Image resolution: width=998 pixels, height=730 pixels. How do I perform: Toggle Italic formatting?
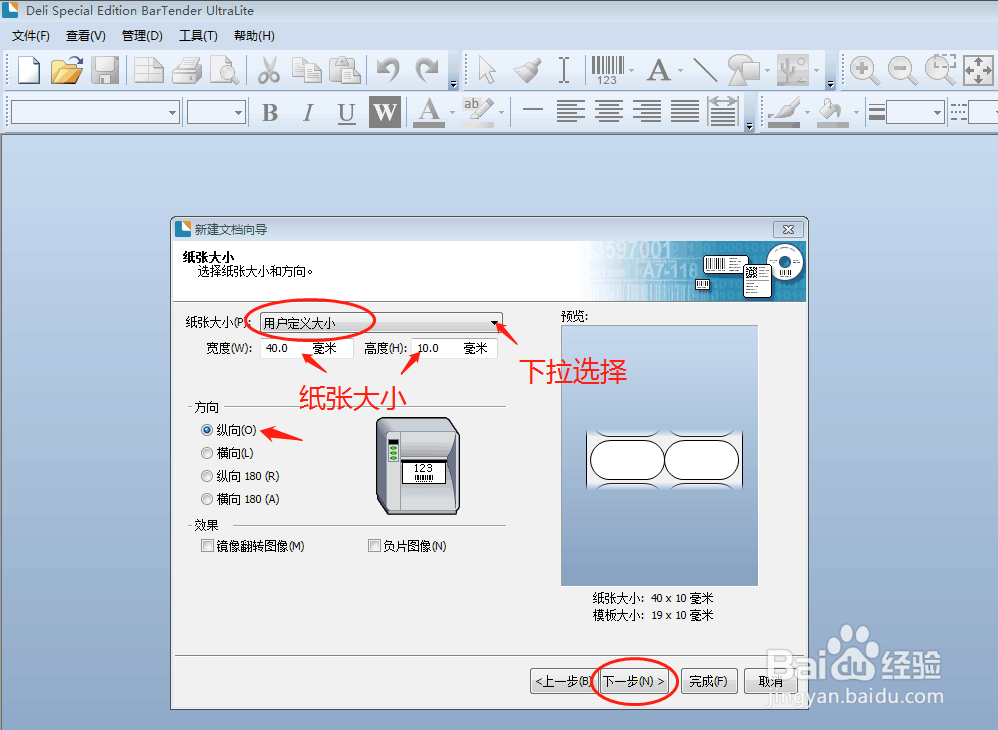point(308,113)
